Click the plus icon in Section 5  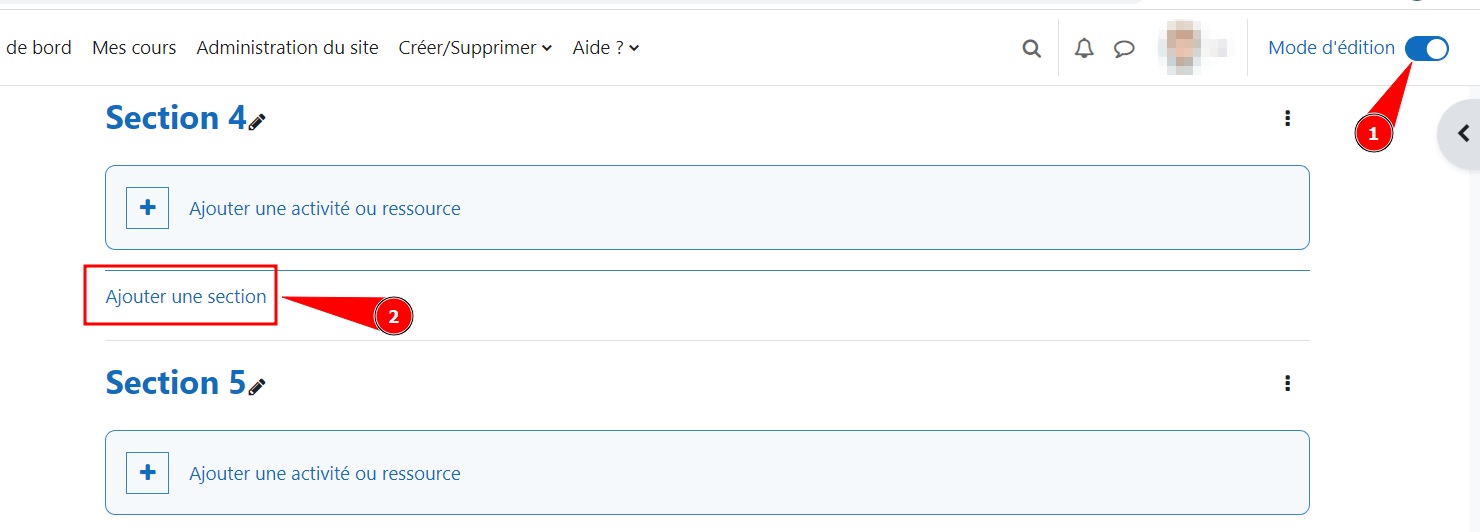(x=147, y=473)
